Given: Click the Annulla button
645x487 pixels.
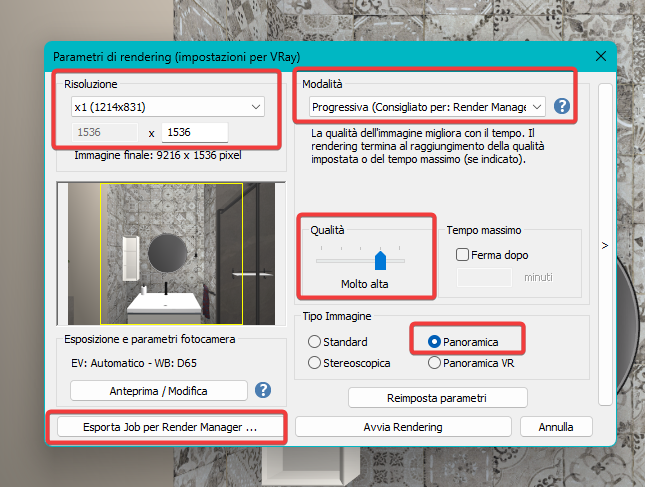Looking at the screenshot, I should coord(556,427).
